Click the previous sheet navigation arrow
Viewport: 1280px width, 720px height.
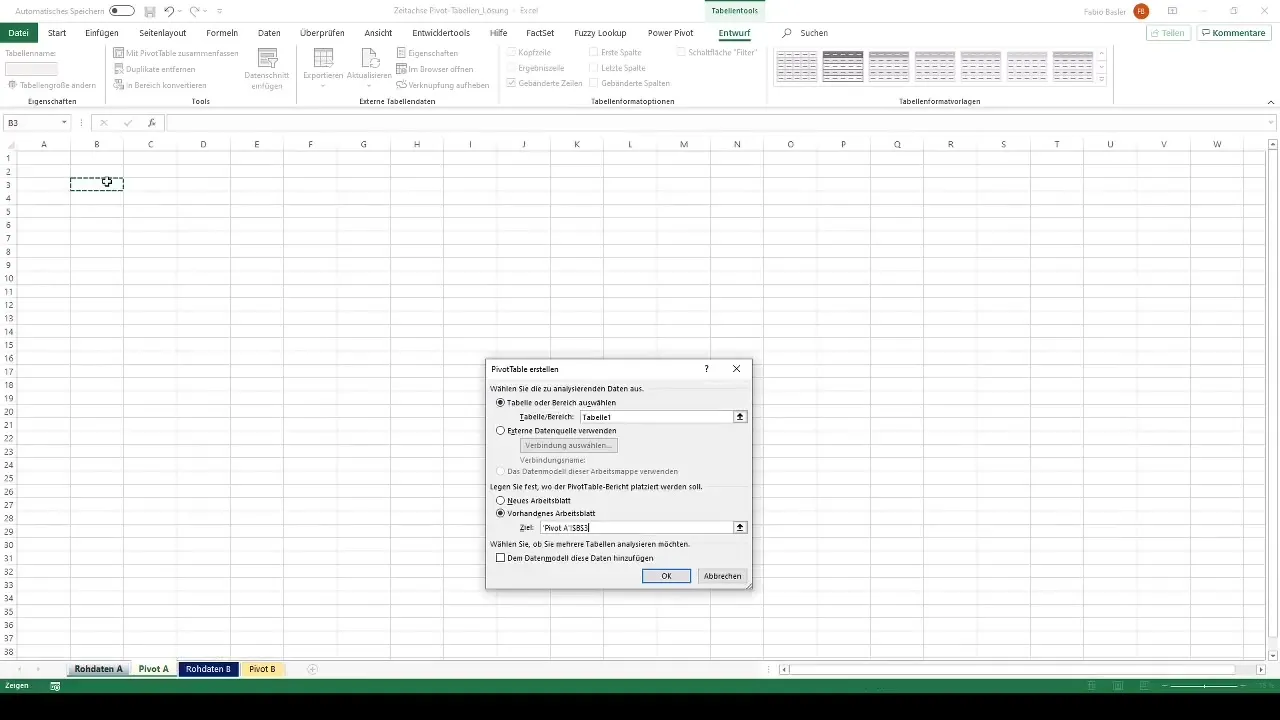coord(19,669)
